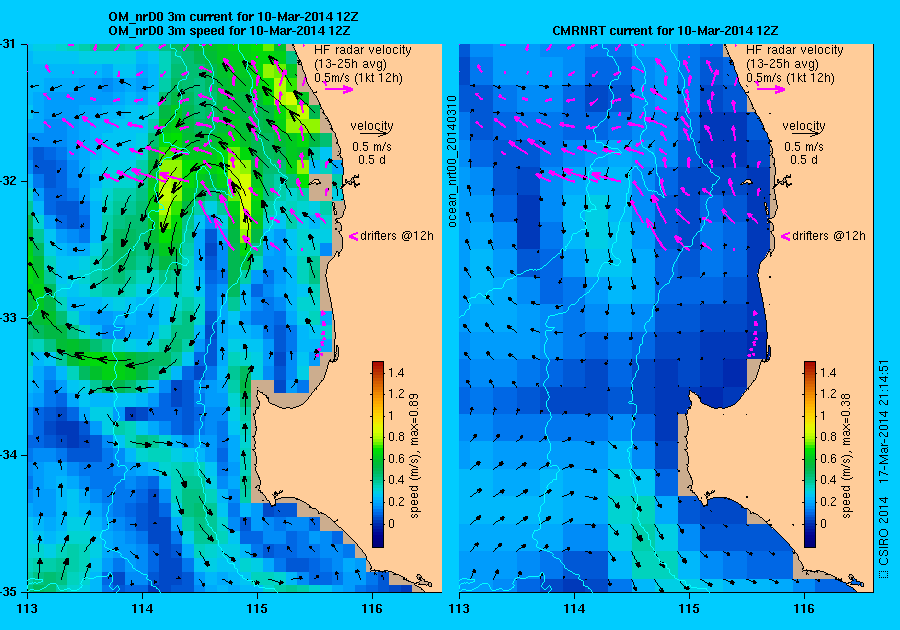Click the '115' longitude label under left map
The width and height of the screenshot is (900, 630).
[x=257, y=609]
